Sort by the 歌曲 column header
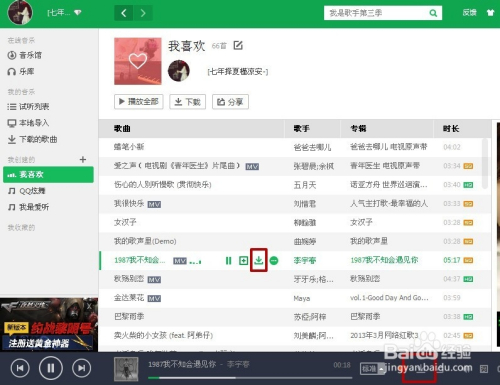Screen dimensions: 500x385 (x=122, y=129)
